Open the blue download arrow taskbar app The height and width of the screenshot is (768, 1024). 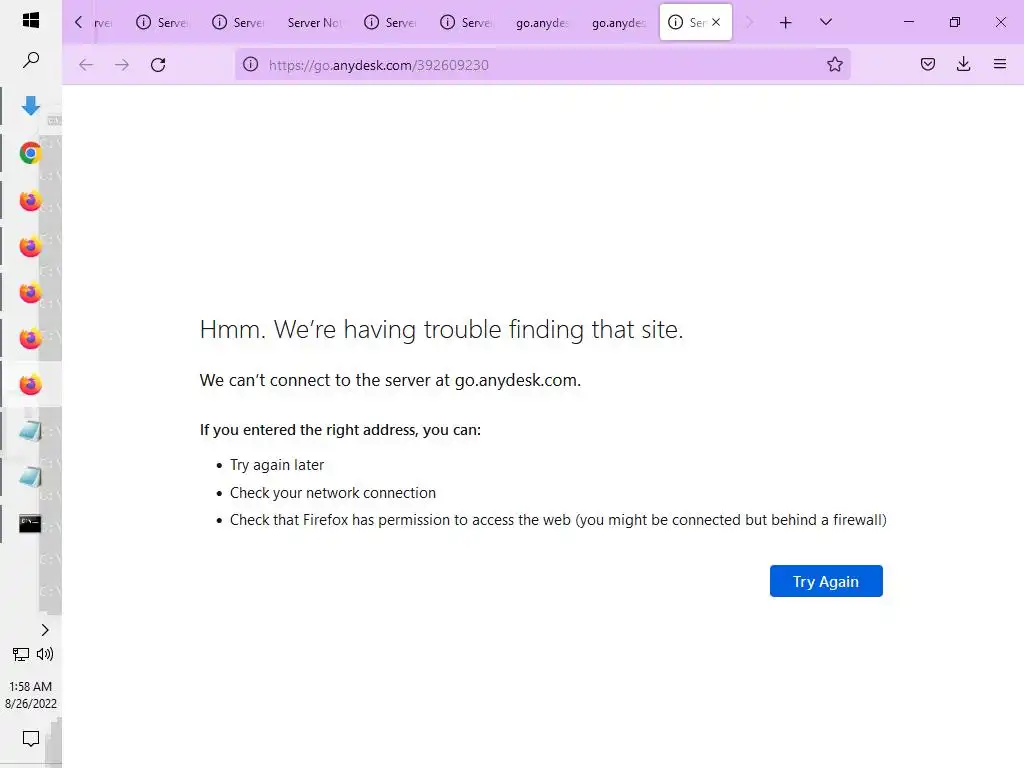[31, 106]
